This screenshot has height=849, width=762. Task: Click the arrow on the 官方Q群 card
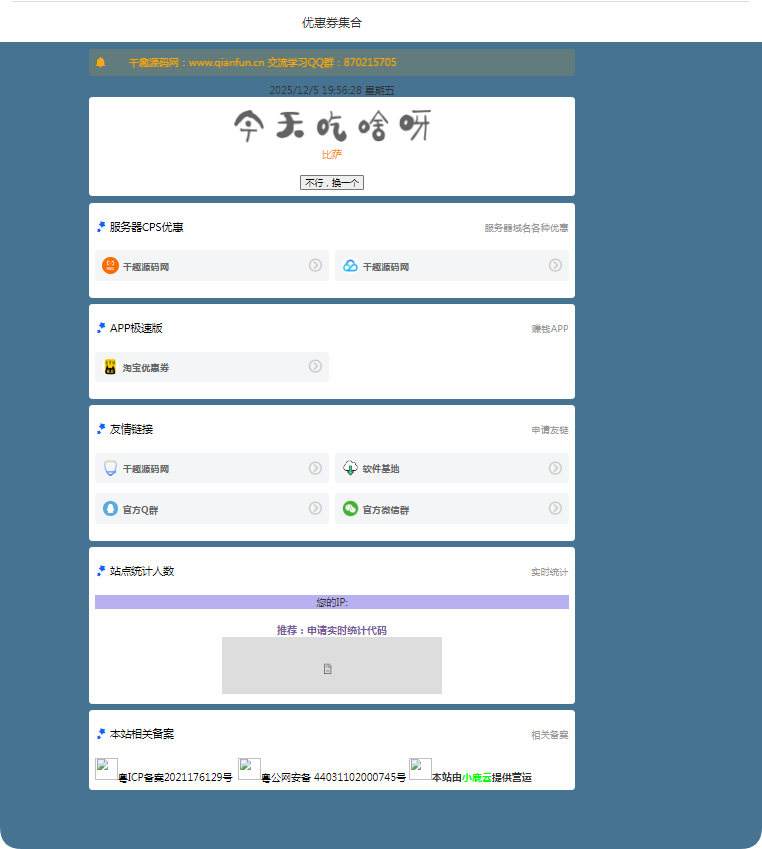click(315, 508)
